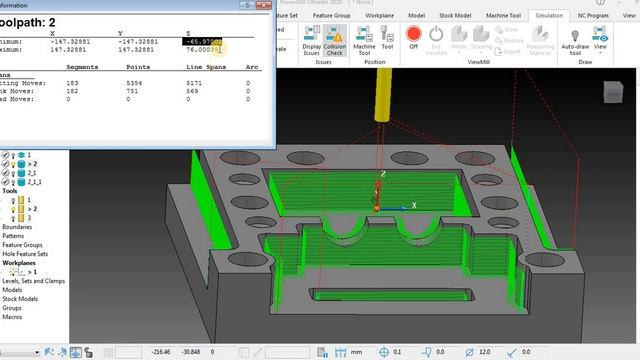Click the highlighted display icon in status bar

point(76,352)
